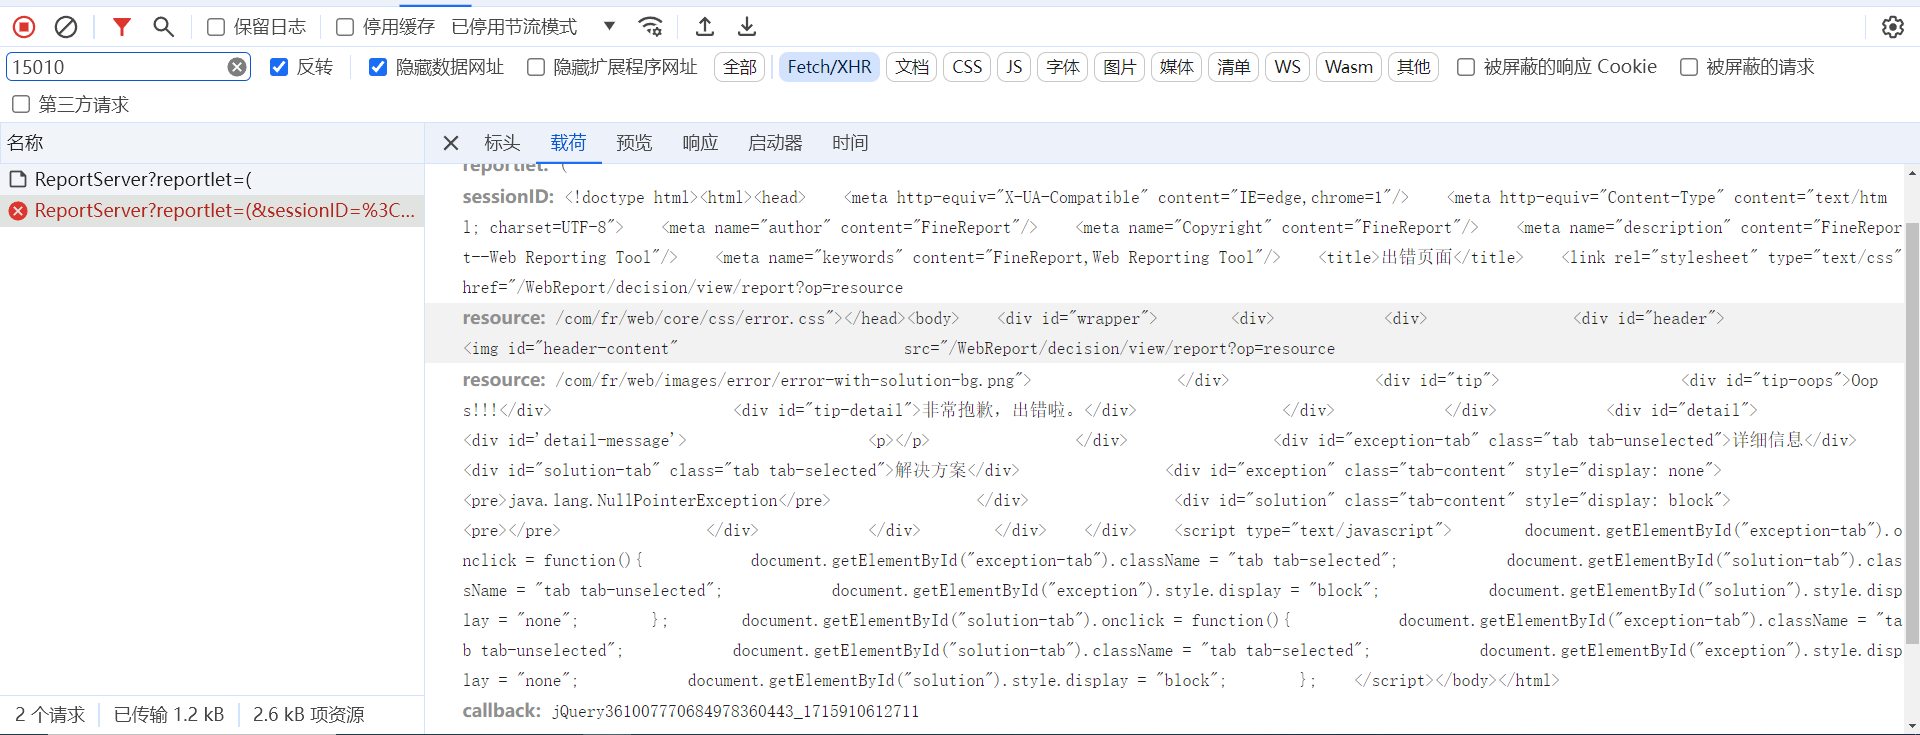Click the 已传输 1.2 kB status text
This screenshot has width=1920, height=735.
coord(169,715)
